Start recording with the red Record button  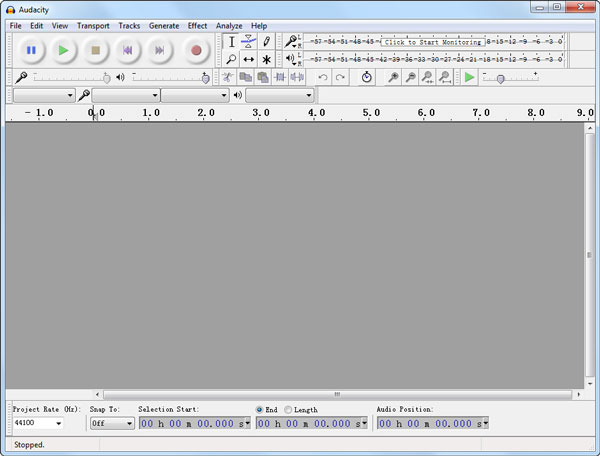point(196,50)
